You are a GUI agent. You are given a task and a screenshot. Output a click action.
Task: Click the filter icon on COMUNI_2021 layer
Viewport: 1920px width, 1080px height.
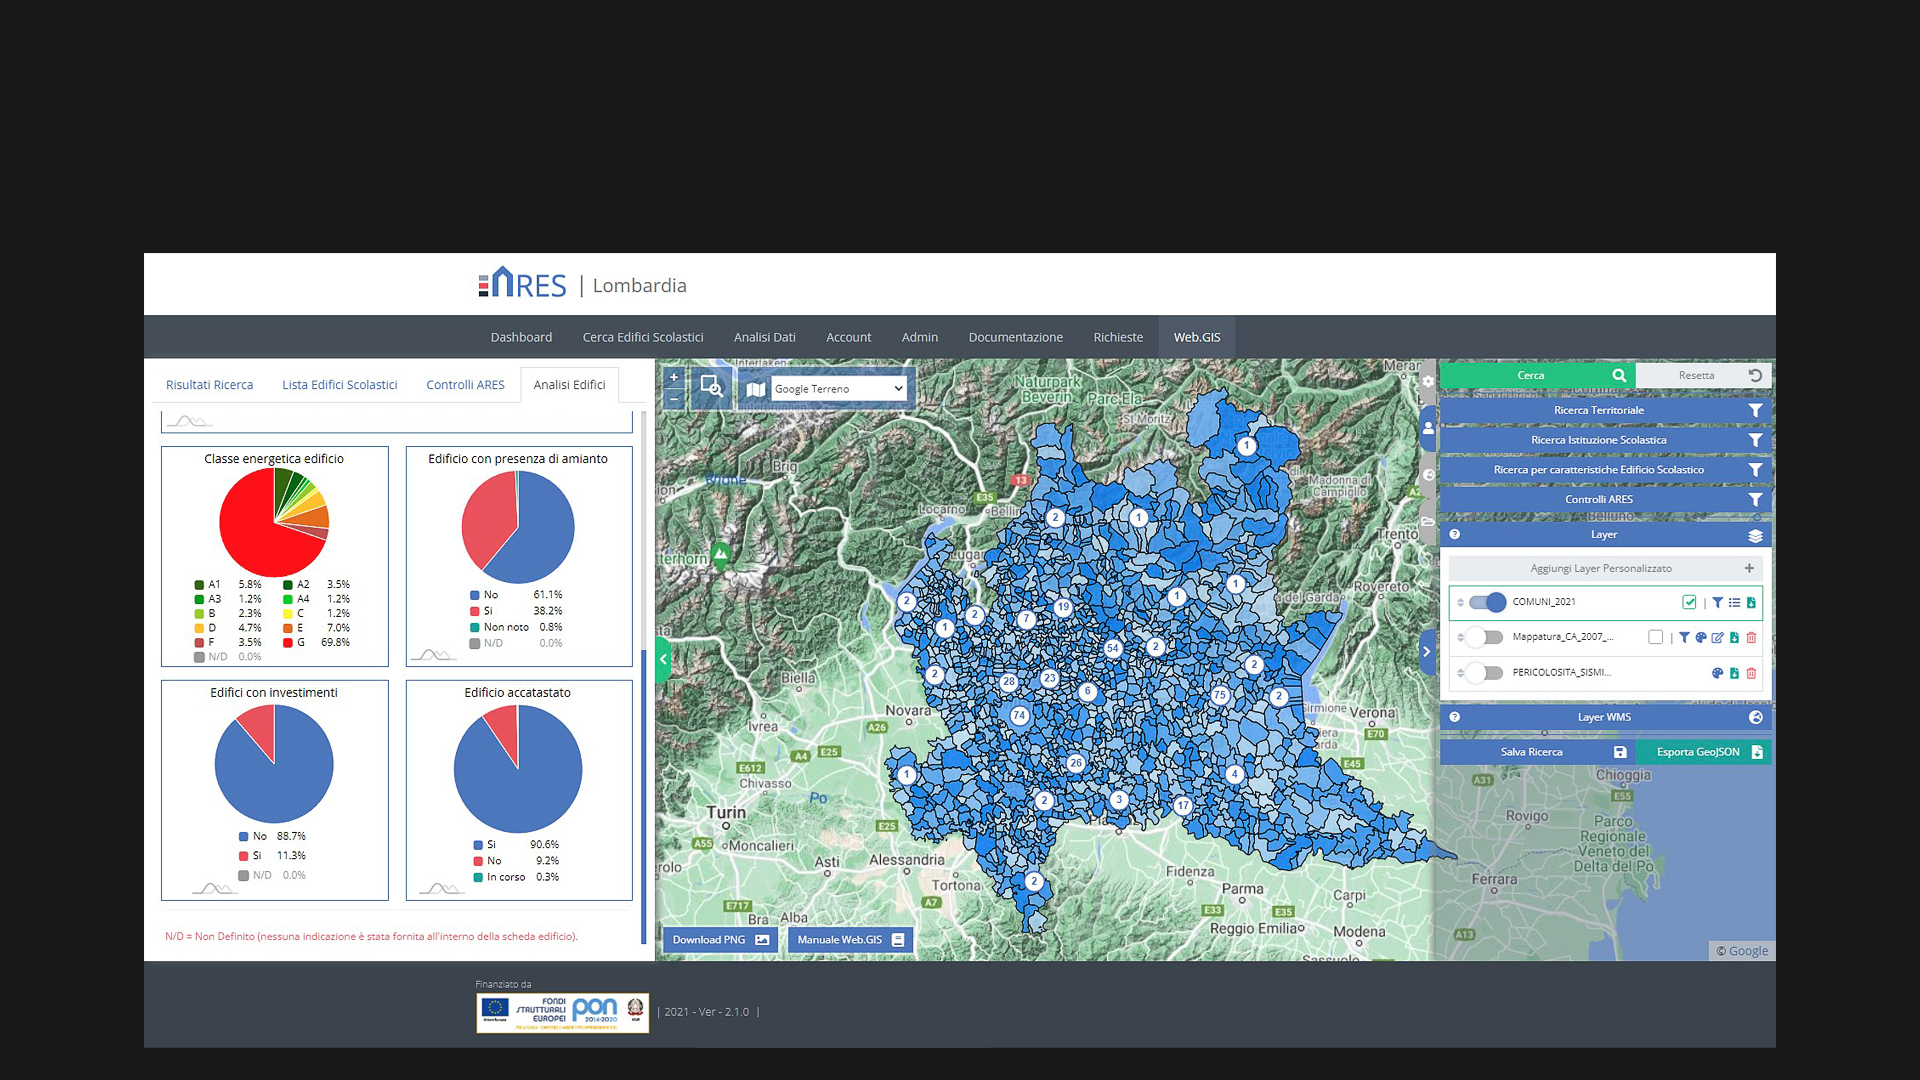click(x=1717, y=602)
